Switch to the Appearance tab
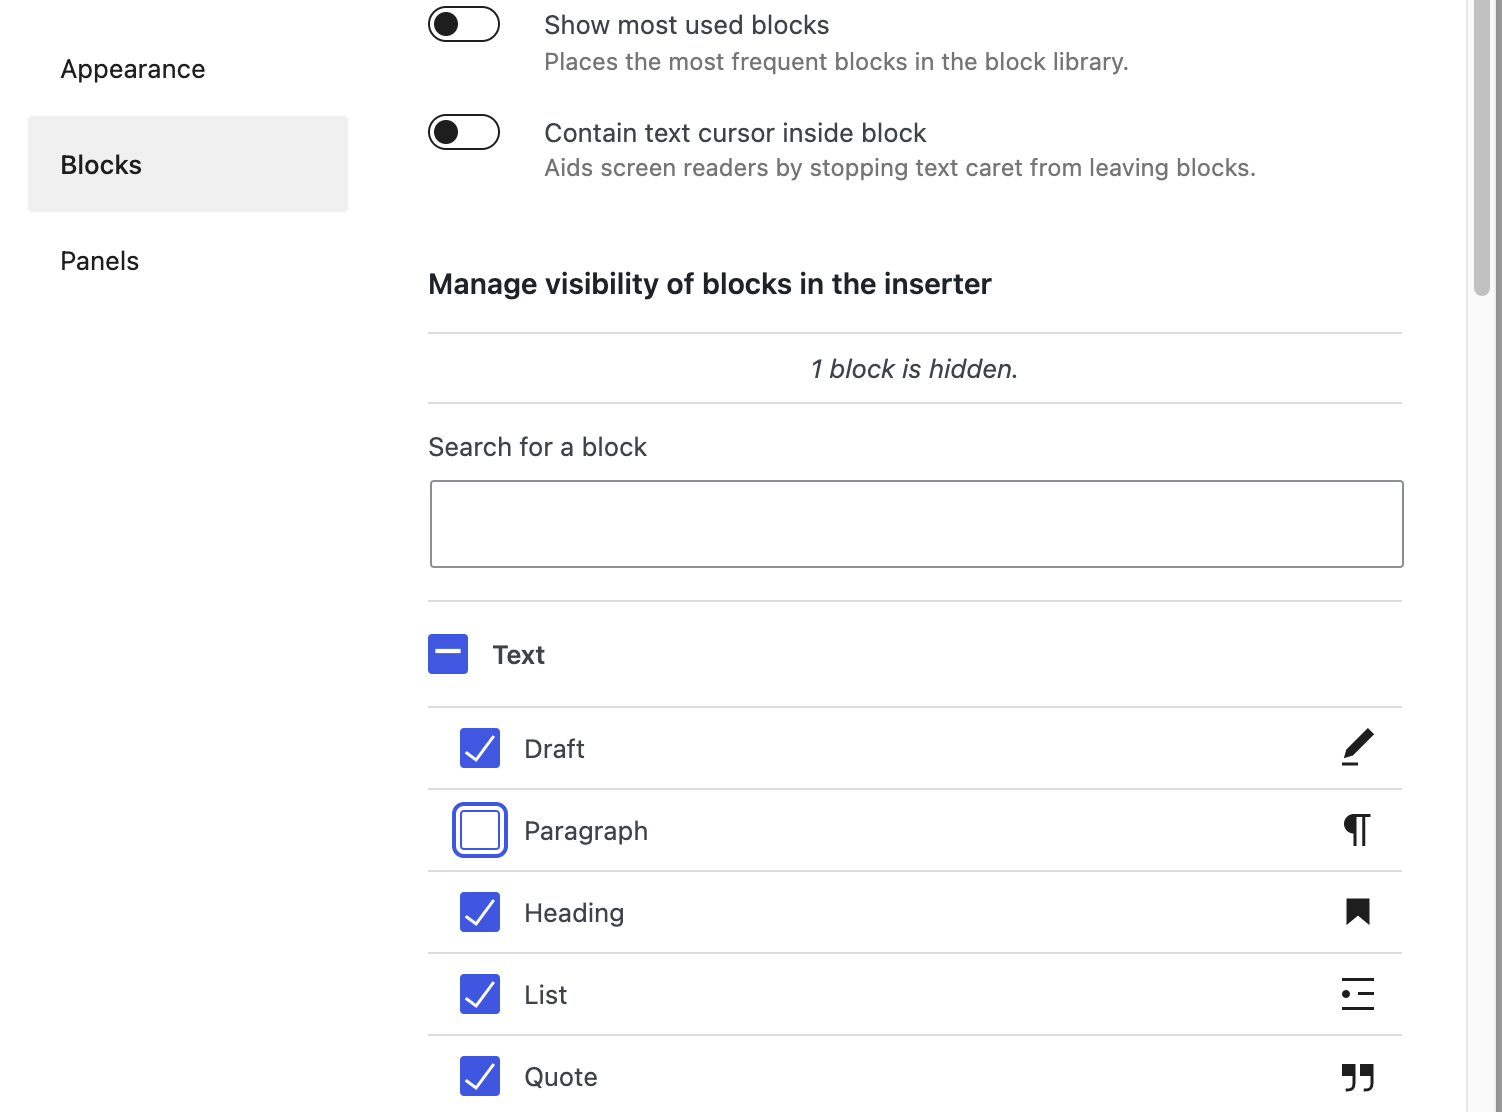1502x1112 pixels. tap(133, 69)
